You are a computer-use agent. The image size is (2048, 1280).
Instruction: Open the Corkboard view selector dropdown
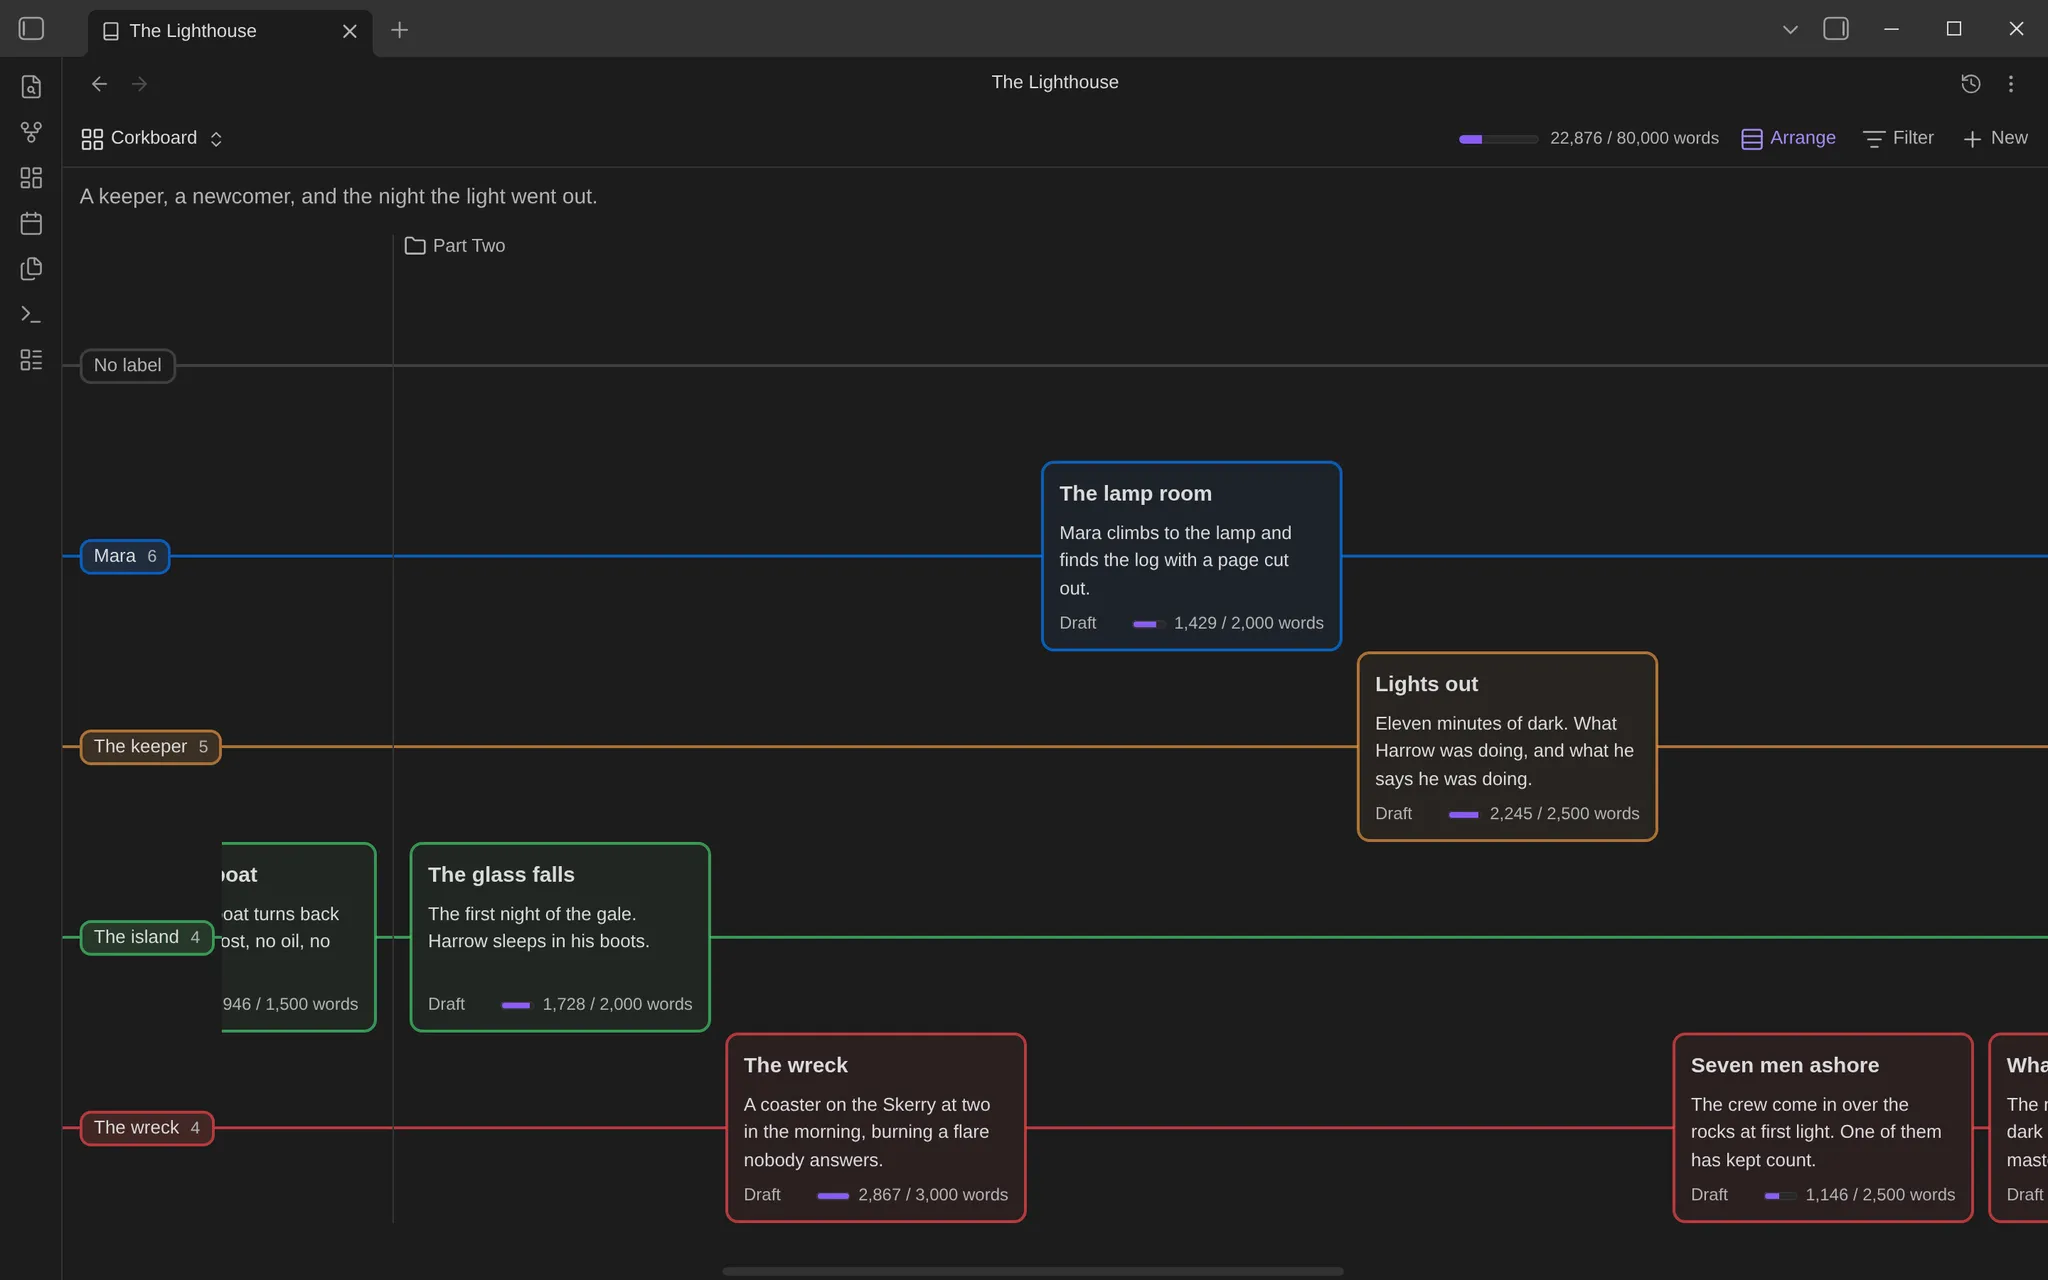click(x=152, y=138)
